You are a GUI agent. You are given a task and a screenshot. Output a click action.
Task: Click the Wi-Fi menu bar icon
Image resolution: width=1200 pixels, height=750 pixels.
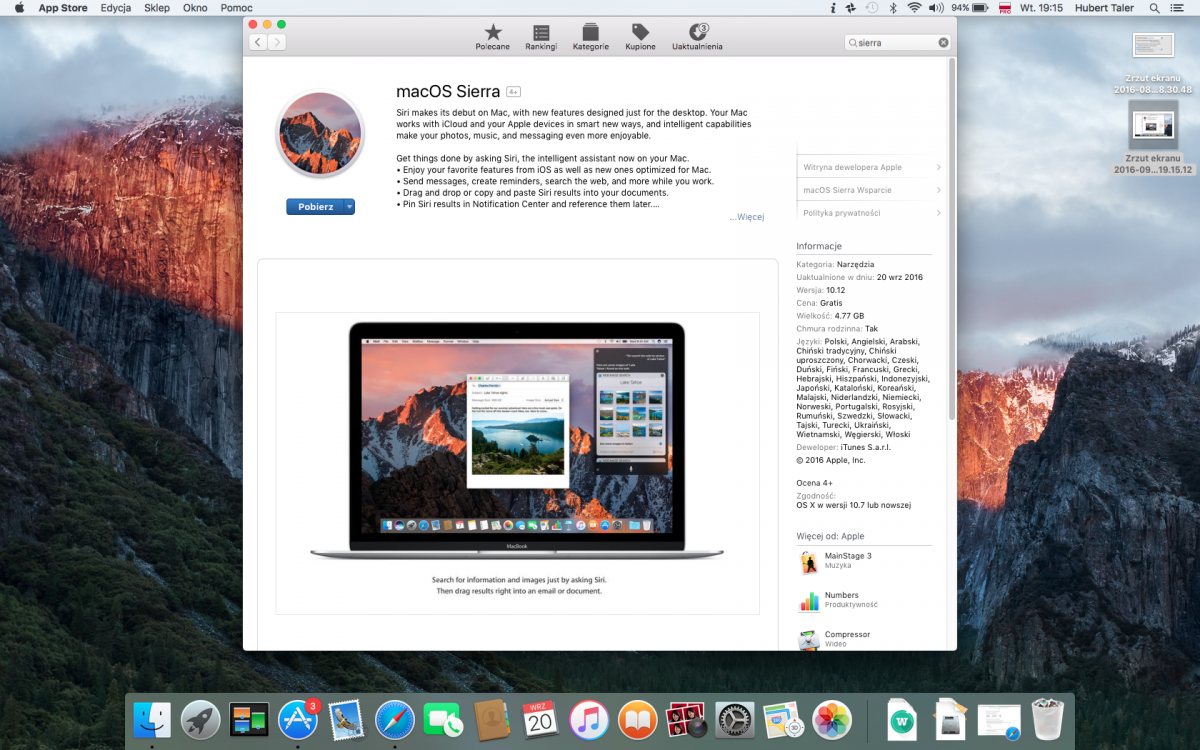tap(914, 8)
